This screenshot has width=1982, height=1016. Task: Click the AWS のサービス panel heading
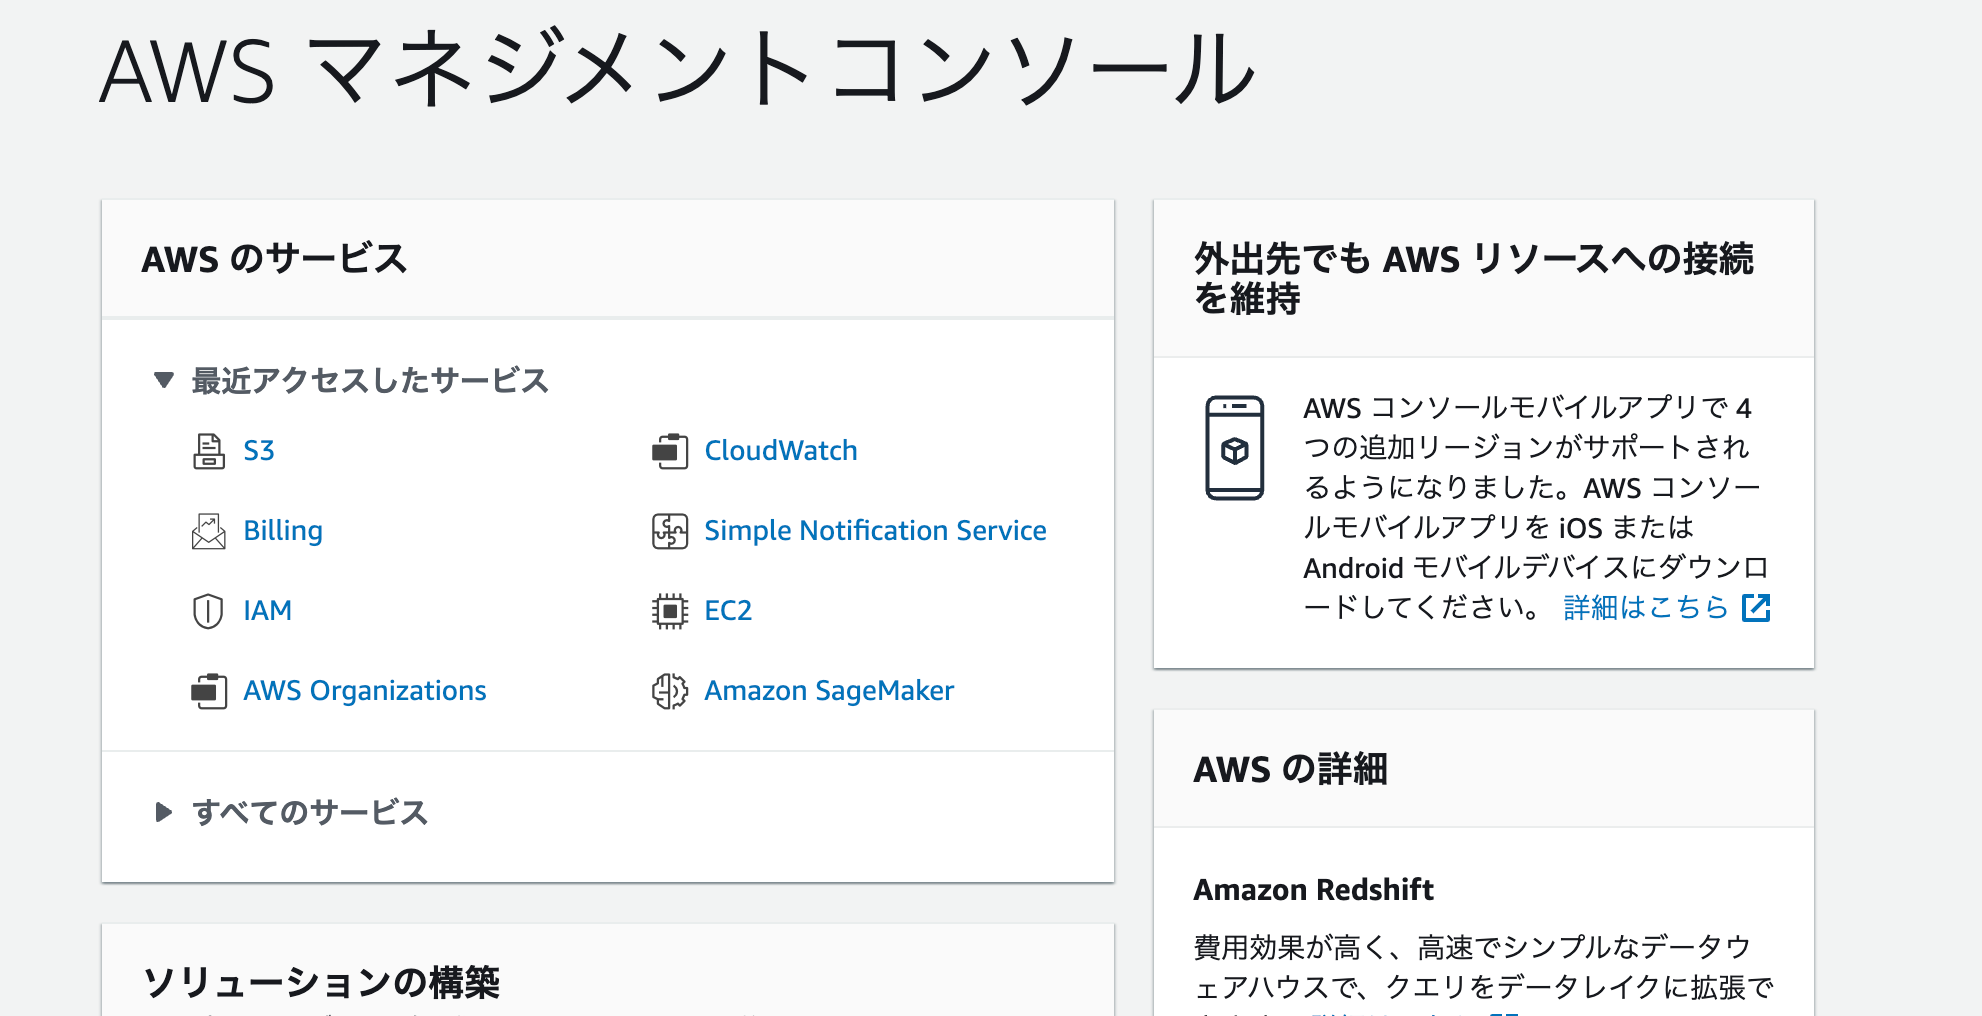point(274,259)
